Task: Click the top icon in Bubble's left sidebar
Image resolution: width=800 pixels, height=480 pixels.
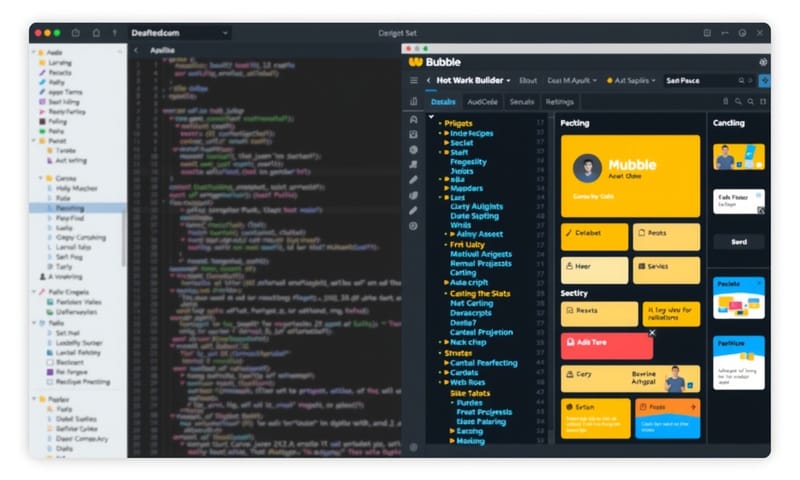Action: click(x=414, y=118)
